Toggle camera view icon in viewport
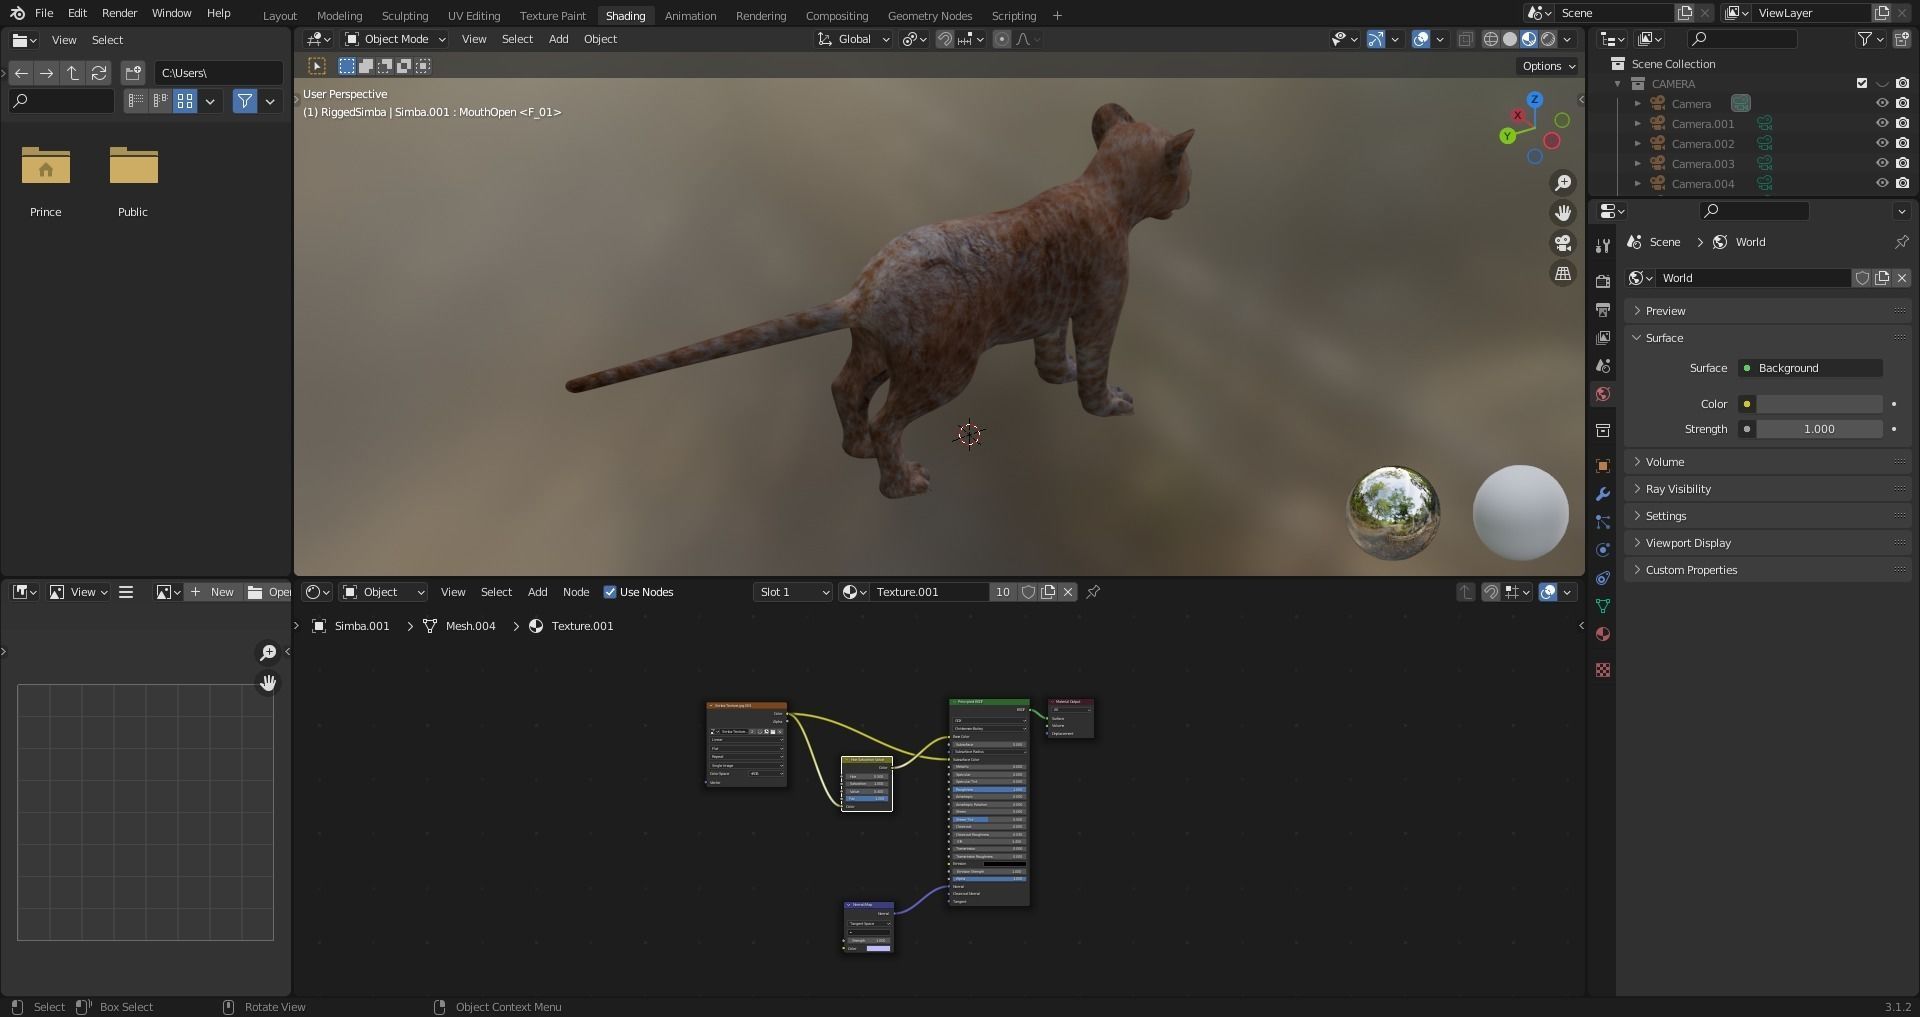The image size is (1920, 1017). coord(1562,243)
